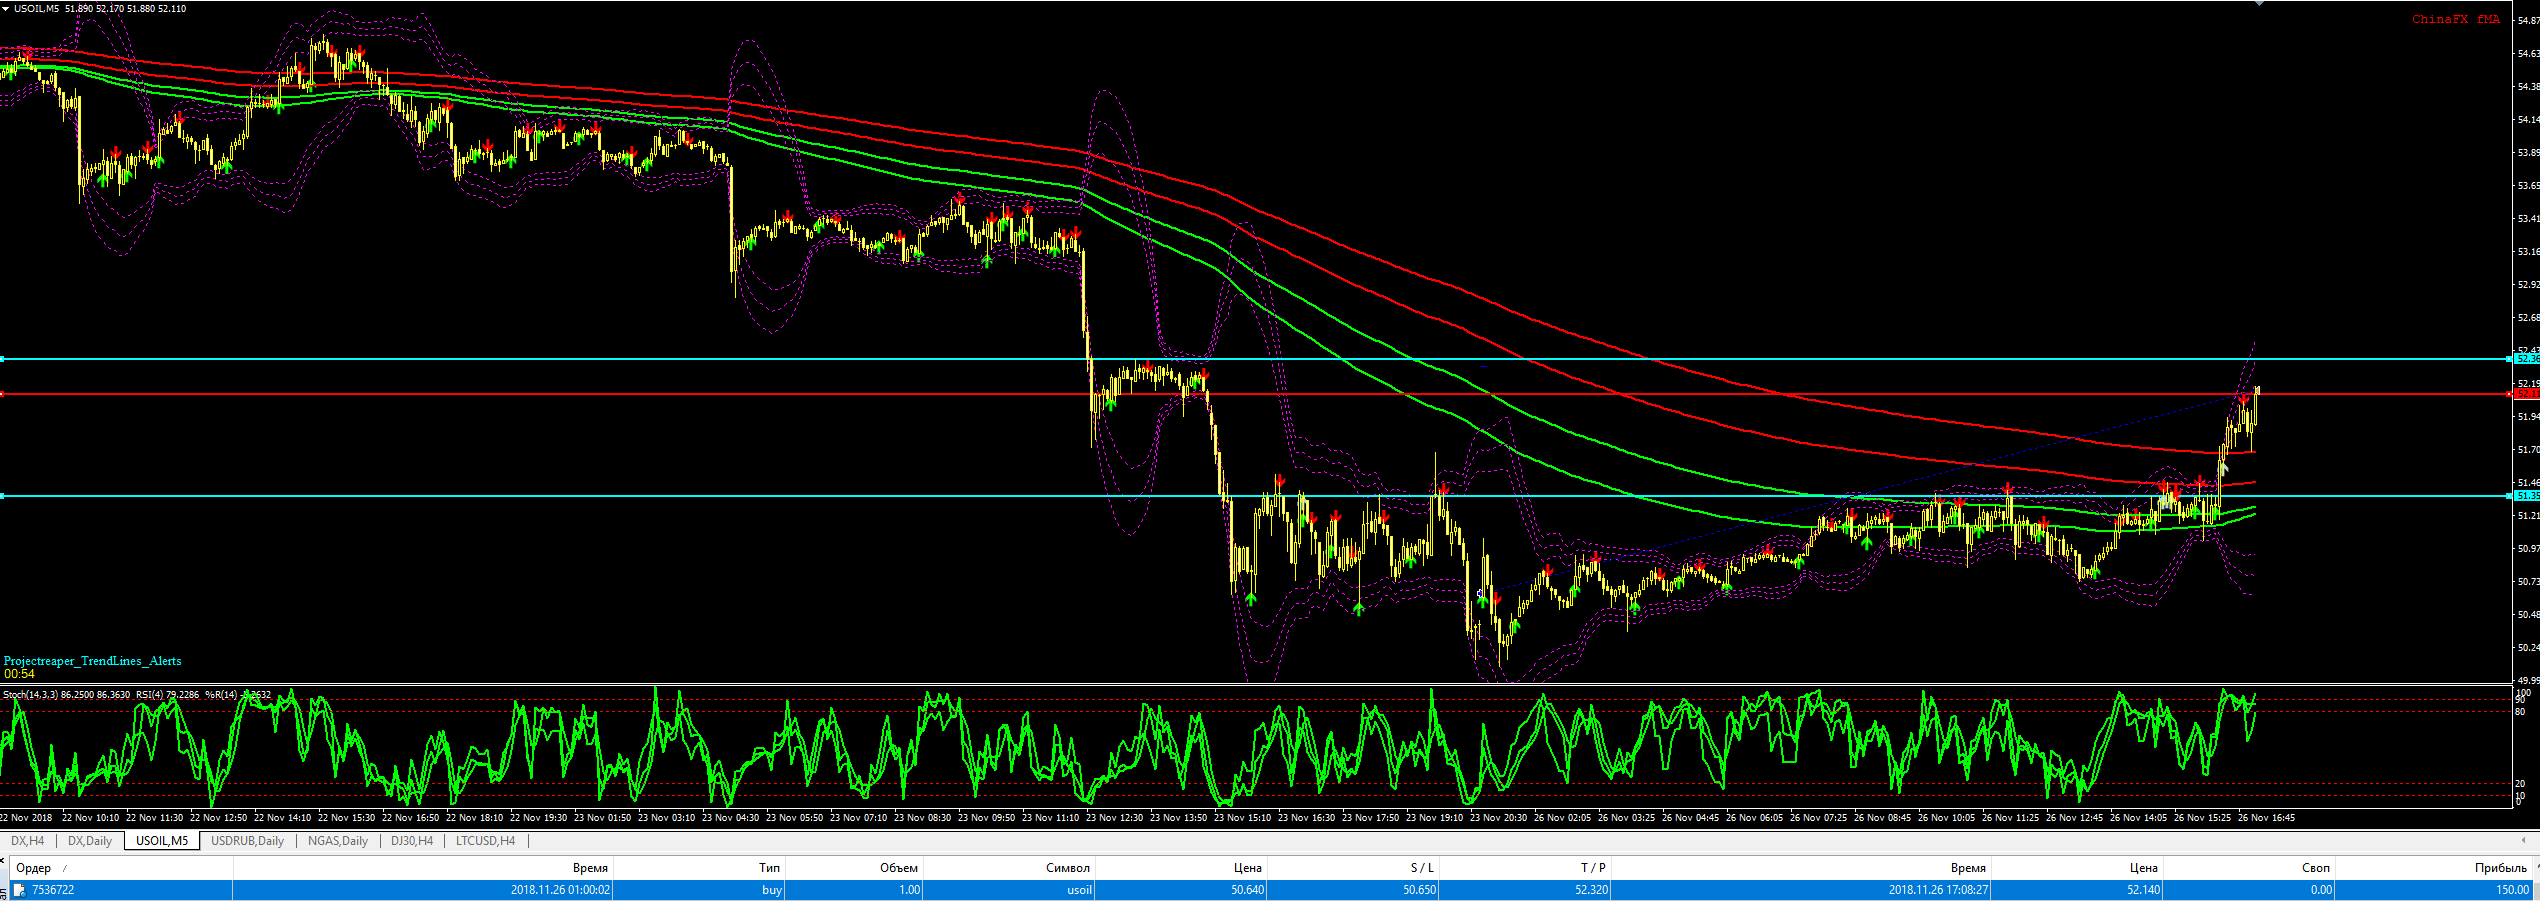The width and height of the screenshot is (2540, 901).
Task: Click the order 7536722 row icon
Action: pos(19,890)
